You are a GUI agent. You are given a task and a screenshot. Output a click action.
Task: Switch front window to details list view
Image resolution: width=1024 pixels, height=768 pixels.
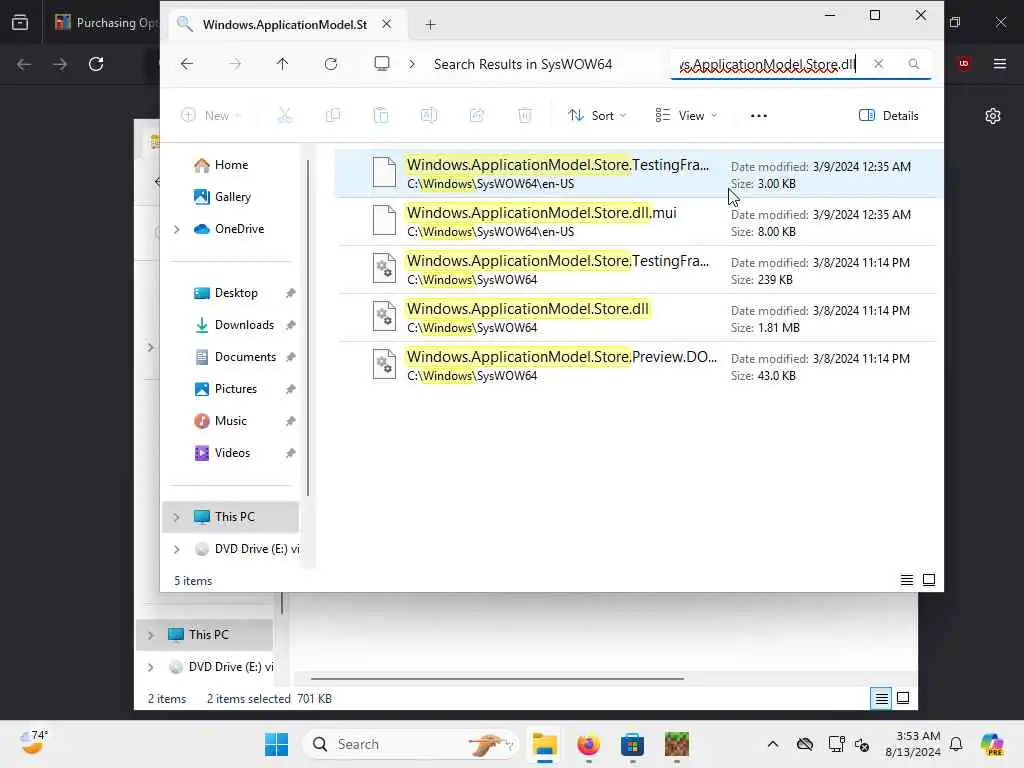(906, 580)
